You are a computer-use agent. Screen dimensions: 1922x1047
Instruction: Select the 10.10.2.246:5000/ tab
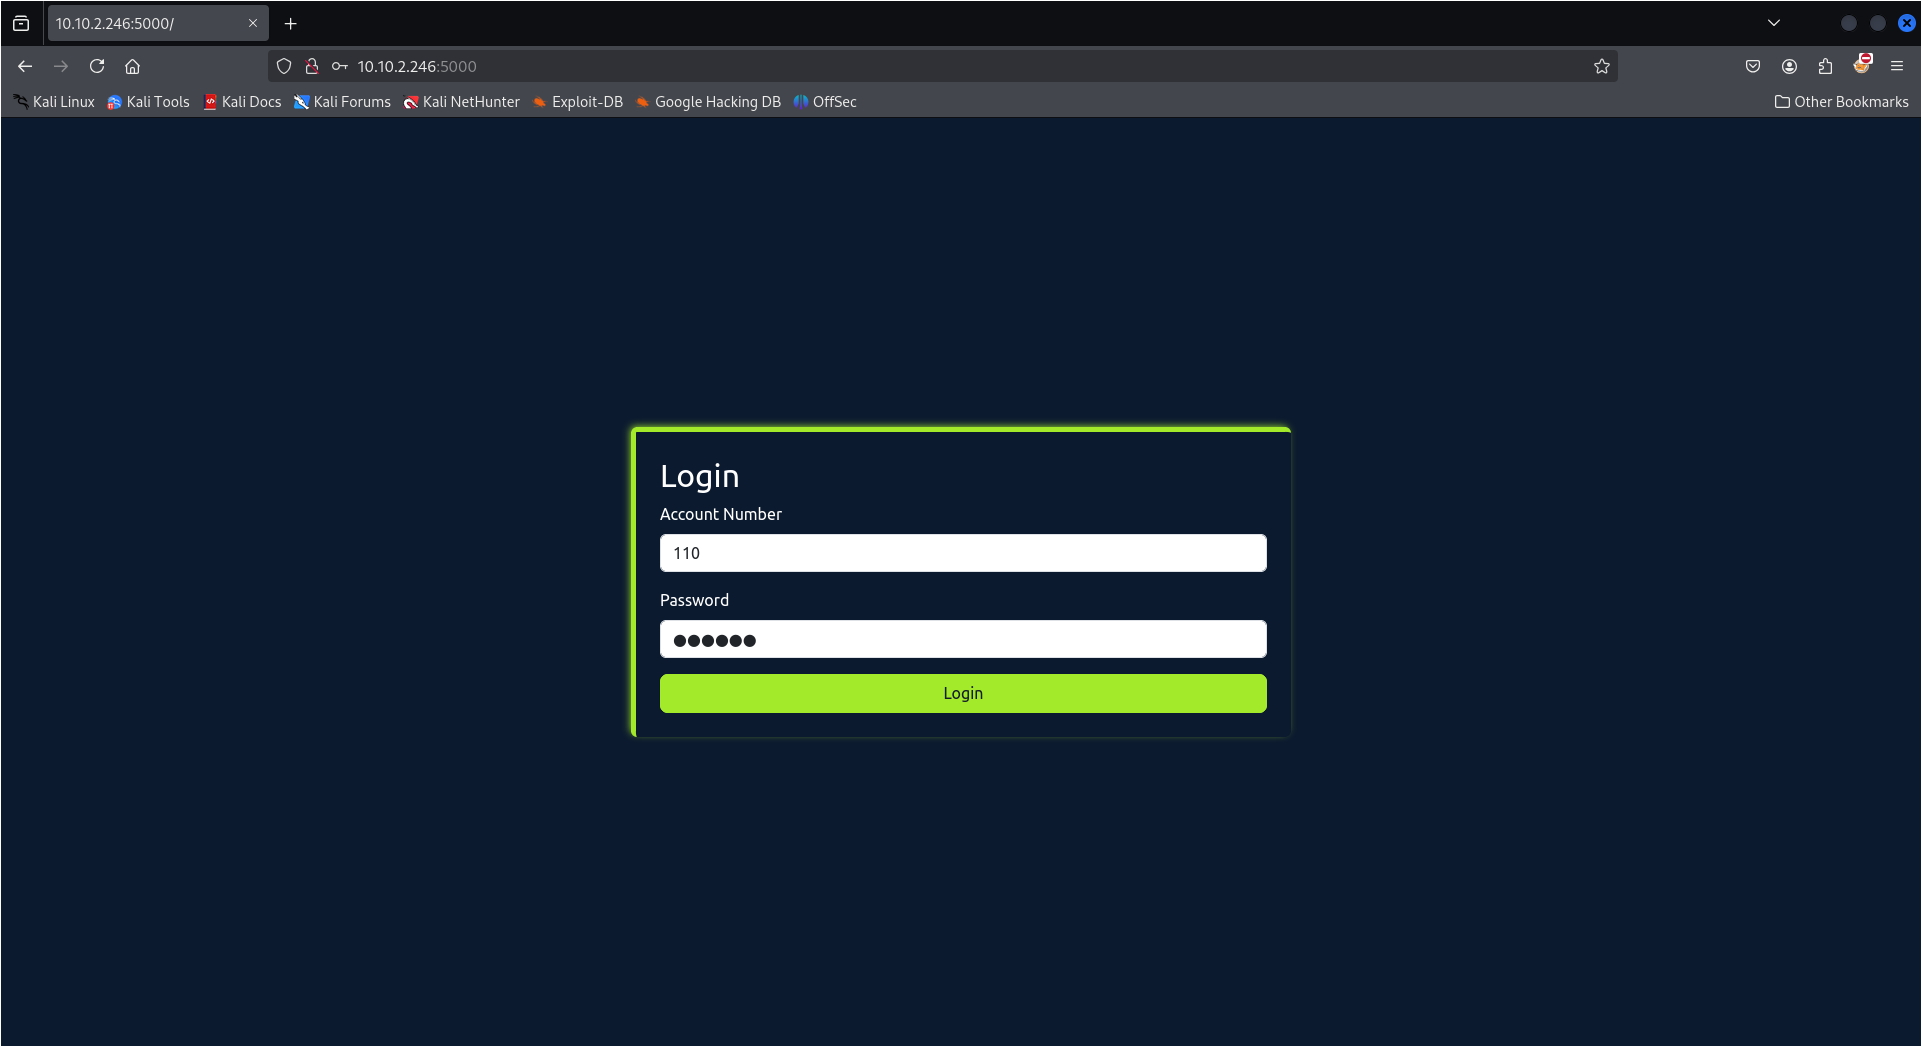(157, 23)
